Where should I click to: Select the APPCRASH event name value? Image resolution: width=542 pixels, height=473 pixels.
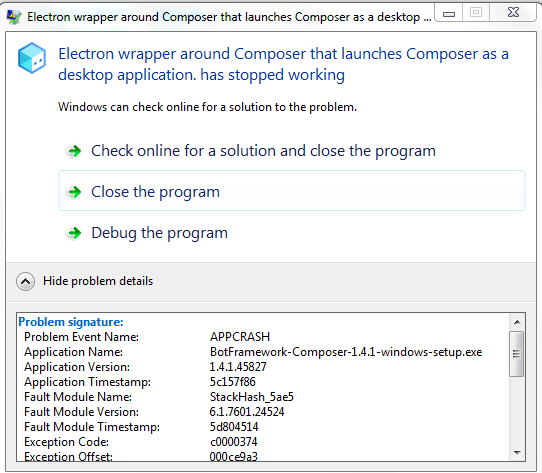pyautogui.click(x=240, y=337)
